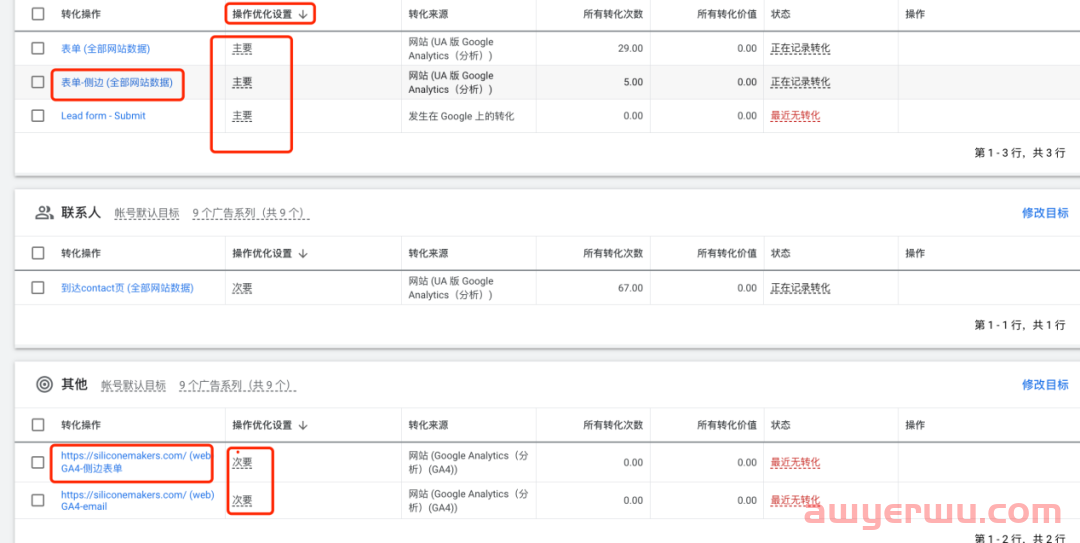Click the sort arrow in the 联系人 table header

coord(303,254)
